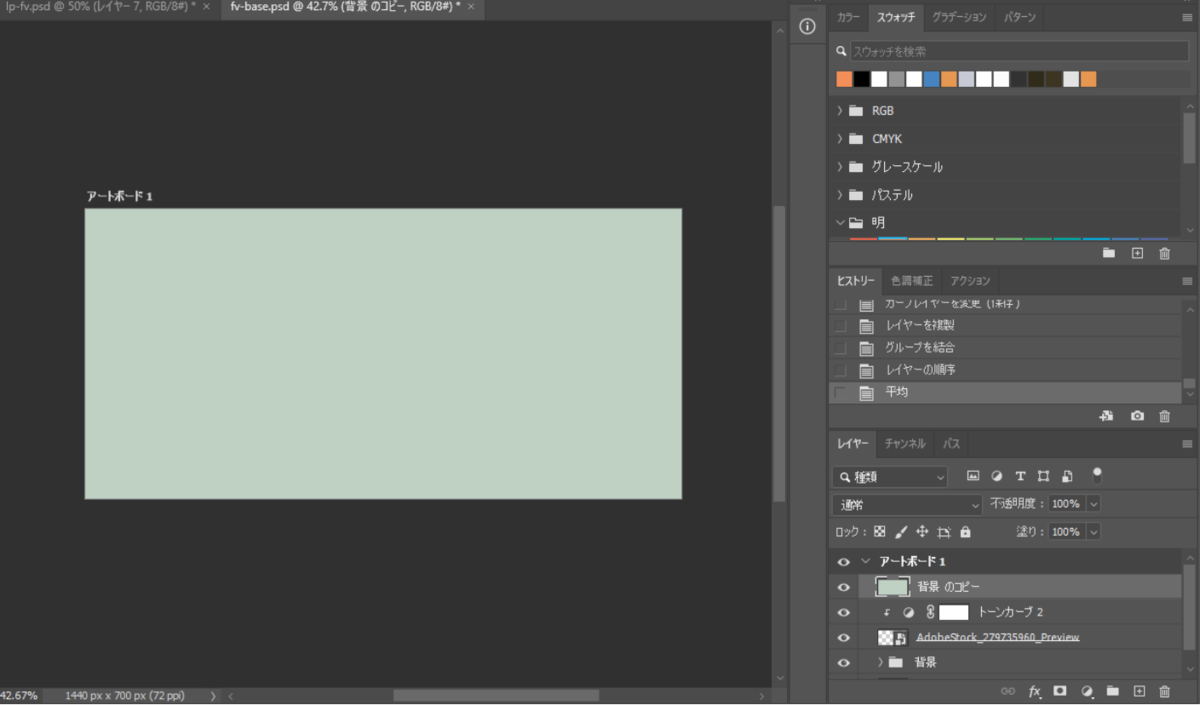Switch to the アクション tab

click(970, 281)
